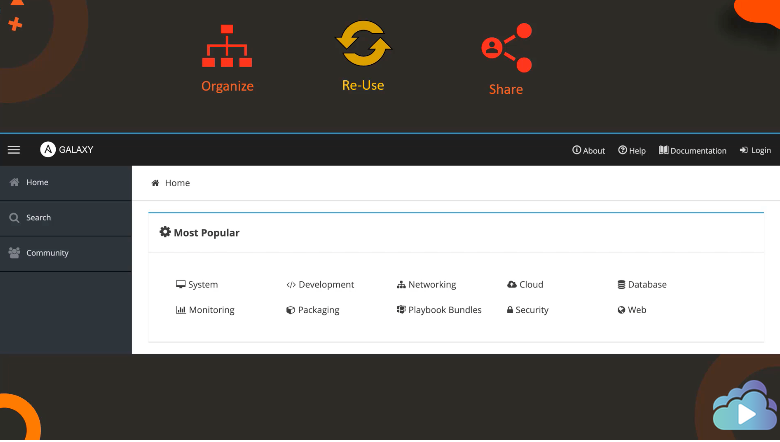Select Community in the sidebar
The width and height of the screenshot is (780, 442).
coord(66,254)
